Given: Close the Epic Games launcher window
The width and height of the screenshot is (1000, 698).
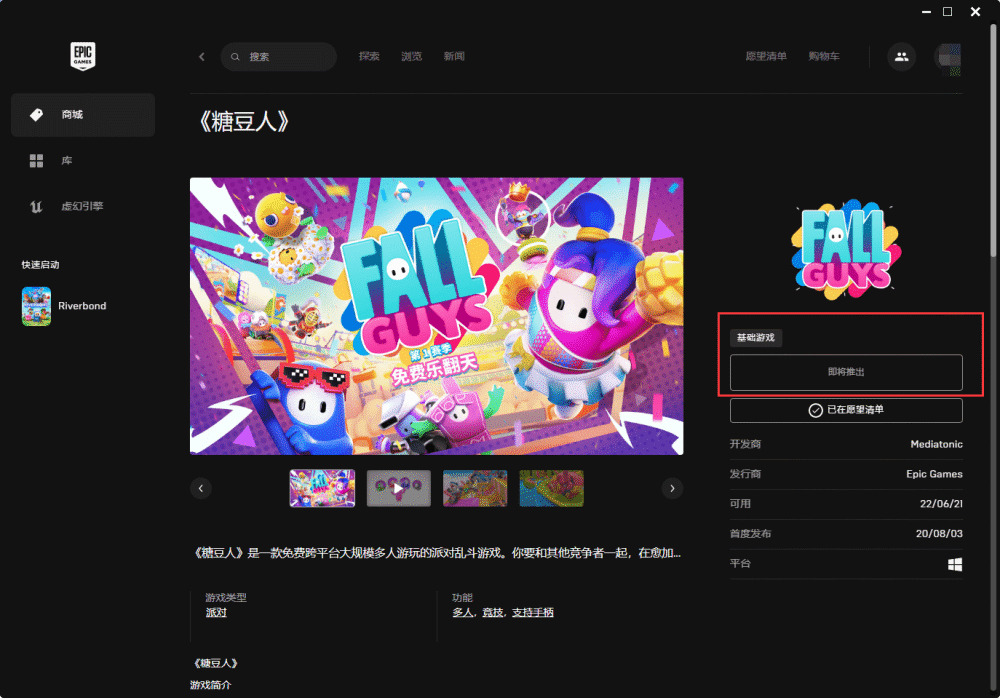Looking at the screenshot, I should click(x=975, y=11).
